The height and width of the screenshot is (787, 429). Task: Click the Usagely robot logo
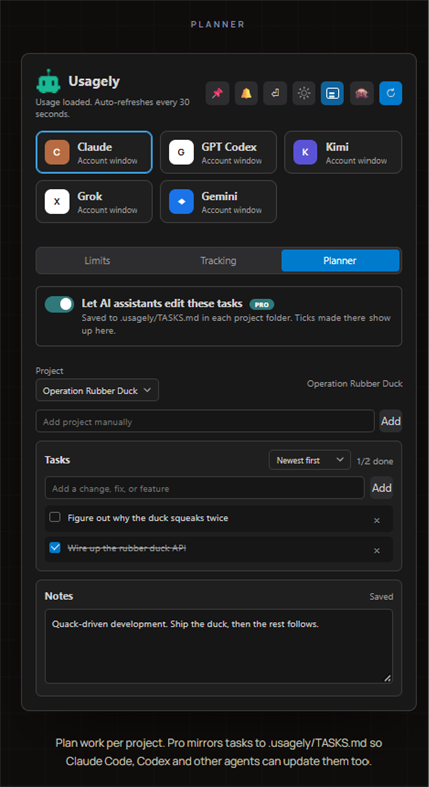coord(48,81)
